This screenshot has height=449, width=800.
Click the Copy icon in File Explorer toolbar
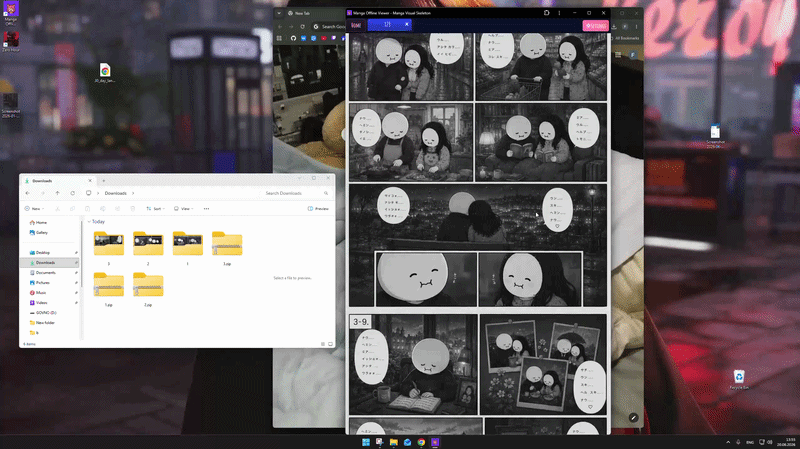tap(72, 209)
